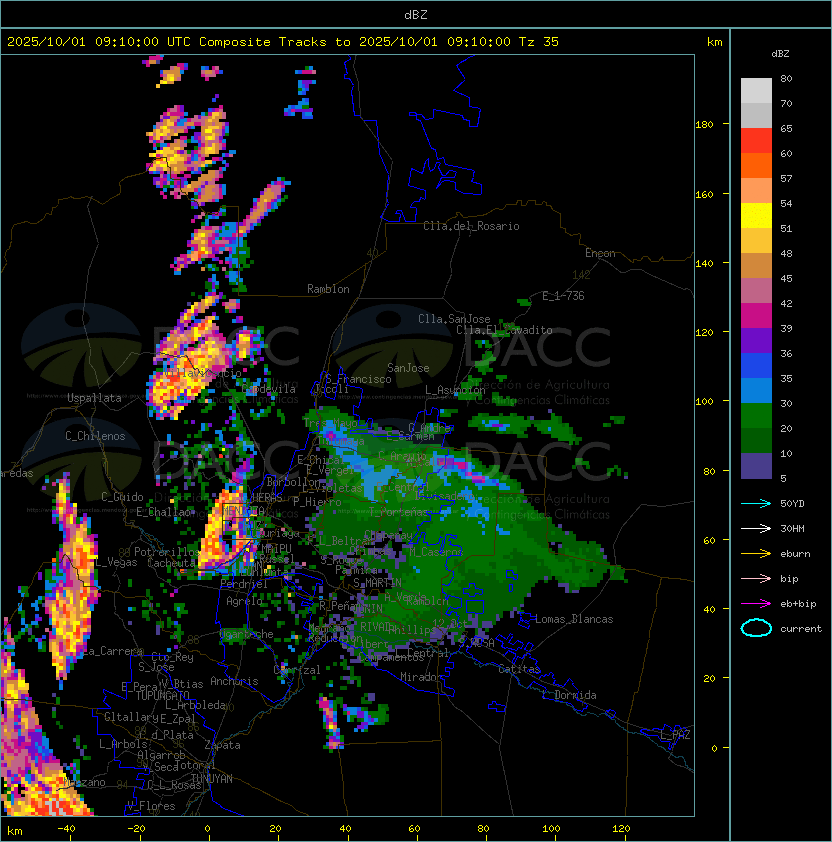This screenshot has height=842, width=832.
Task: Click the Clla.del_Rosario map label
Action: [x=471, y=226]
